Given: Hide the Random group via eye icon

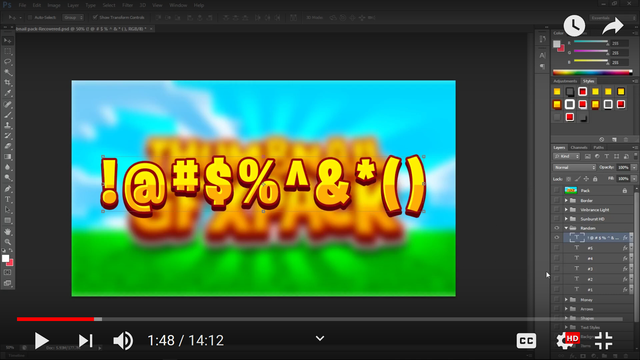Looking at the screenshot, I should click(556, 228).
